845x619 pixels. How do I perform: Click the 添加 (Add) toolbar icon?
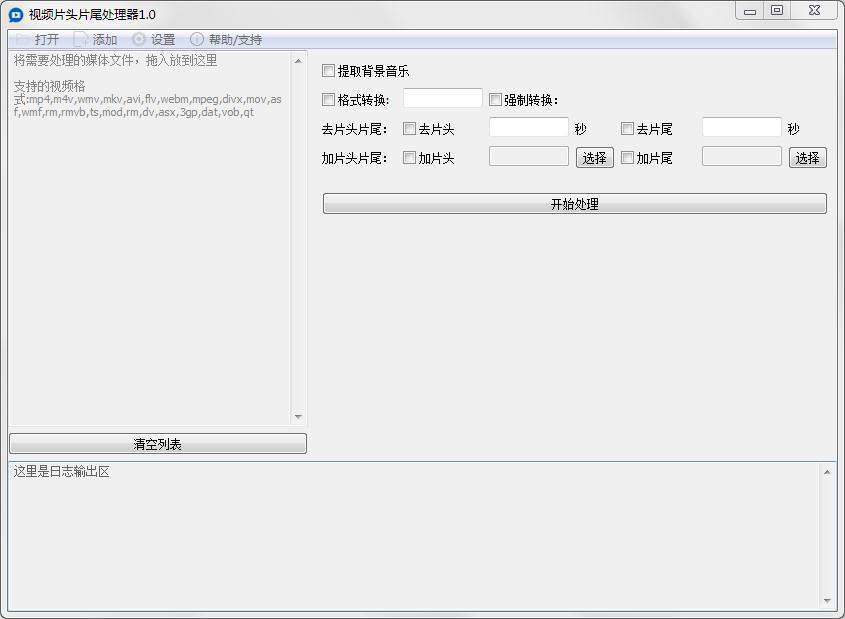pos(97,39)
